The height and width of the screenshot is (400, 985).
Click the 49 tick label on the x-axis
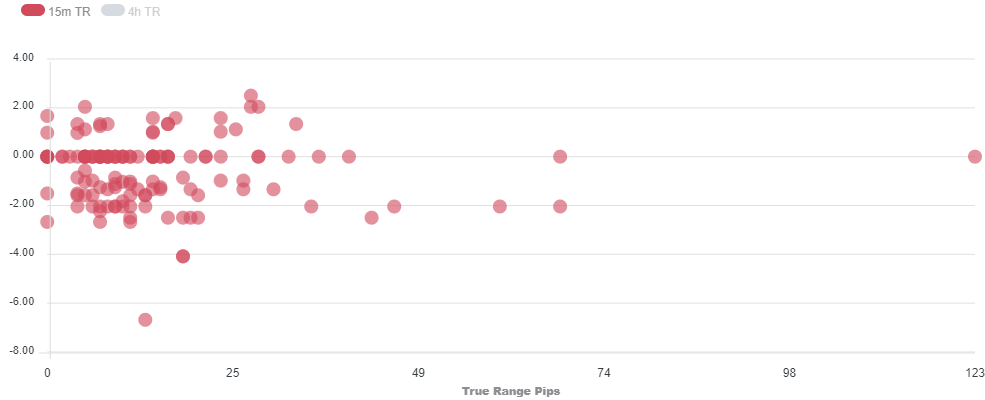pyautogui.click(x=419, y=373)
